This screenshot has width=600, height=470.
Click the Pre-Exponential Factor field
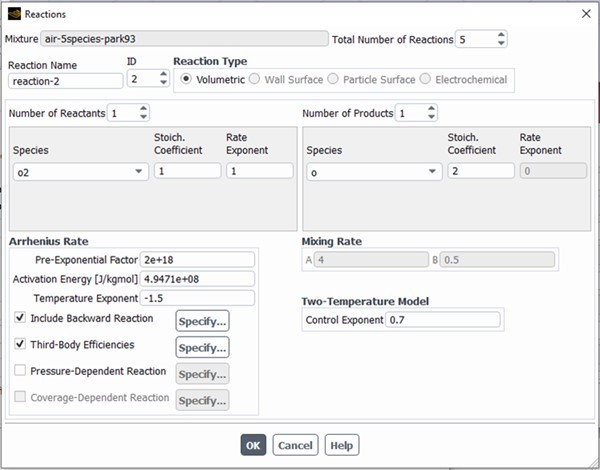[x=197, y=259]
